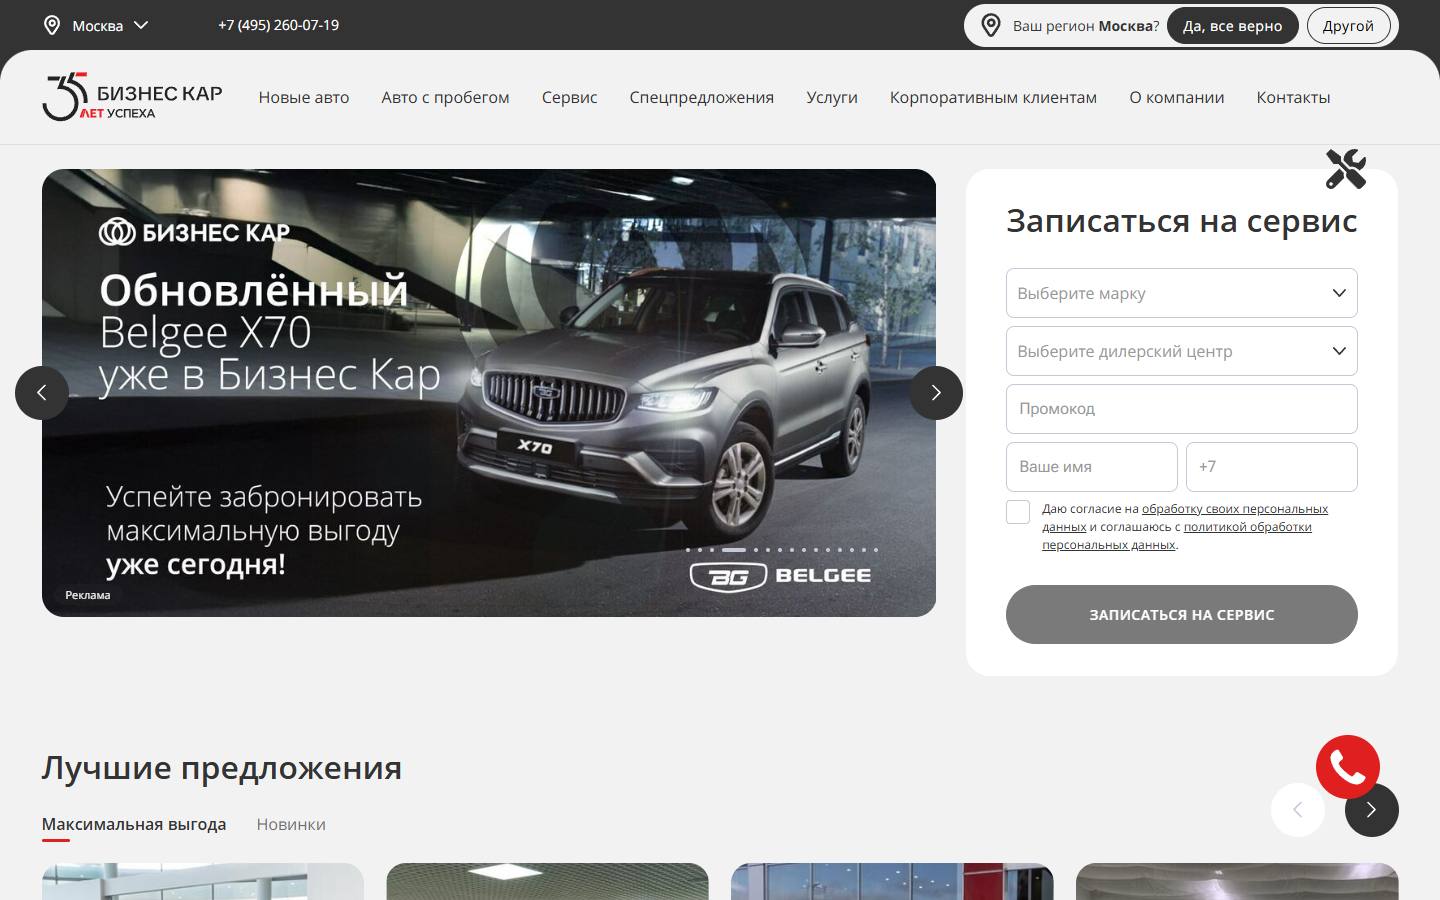The width and height of the screenshot is (1440, 900).
Task: Switch to the Новинки tab
Action: [x=291, y=824]
